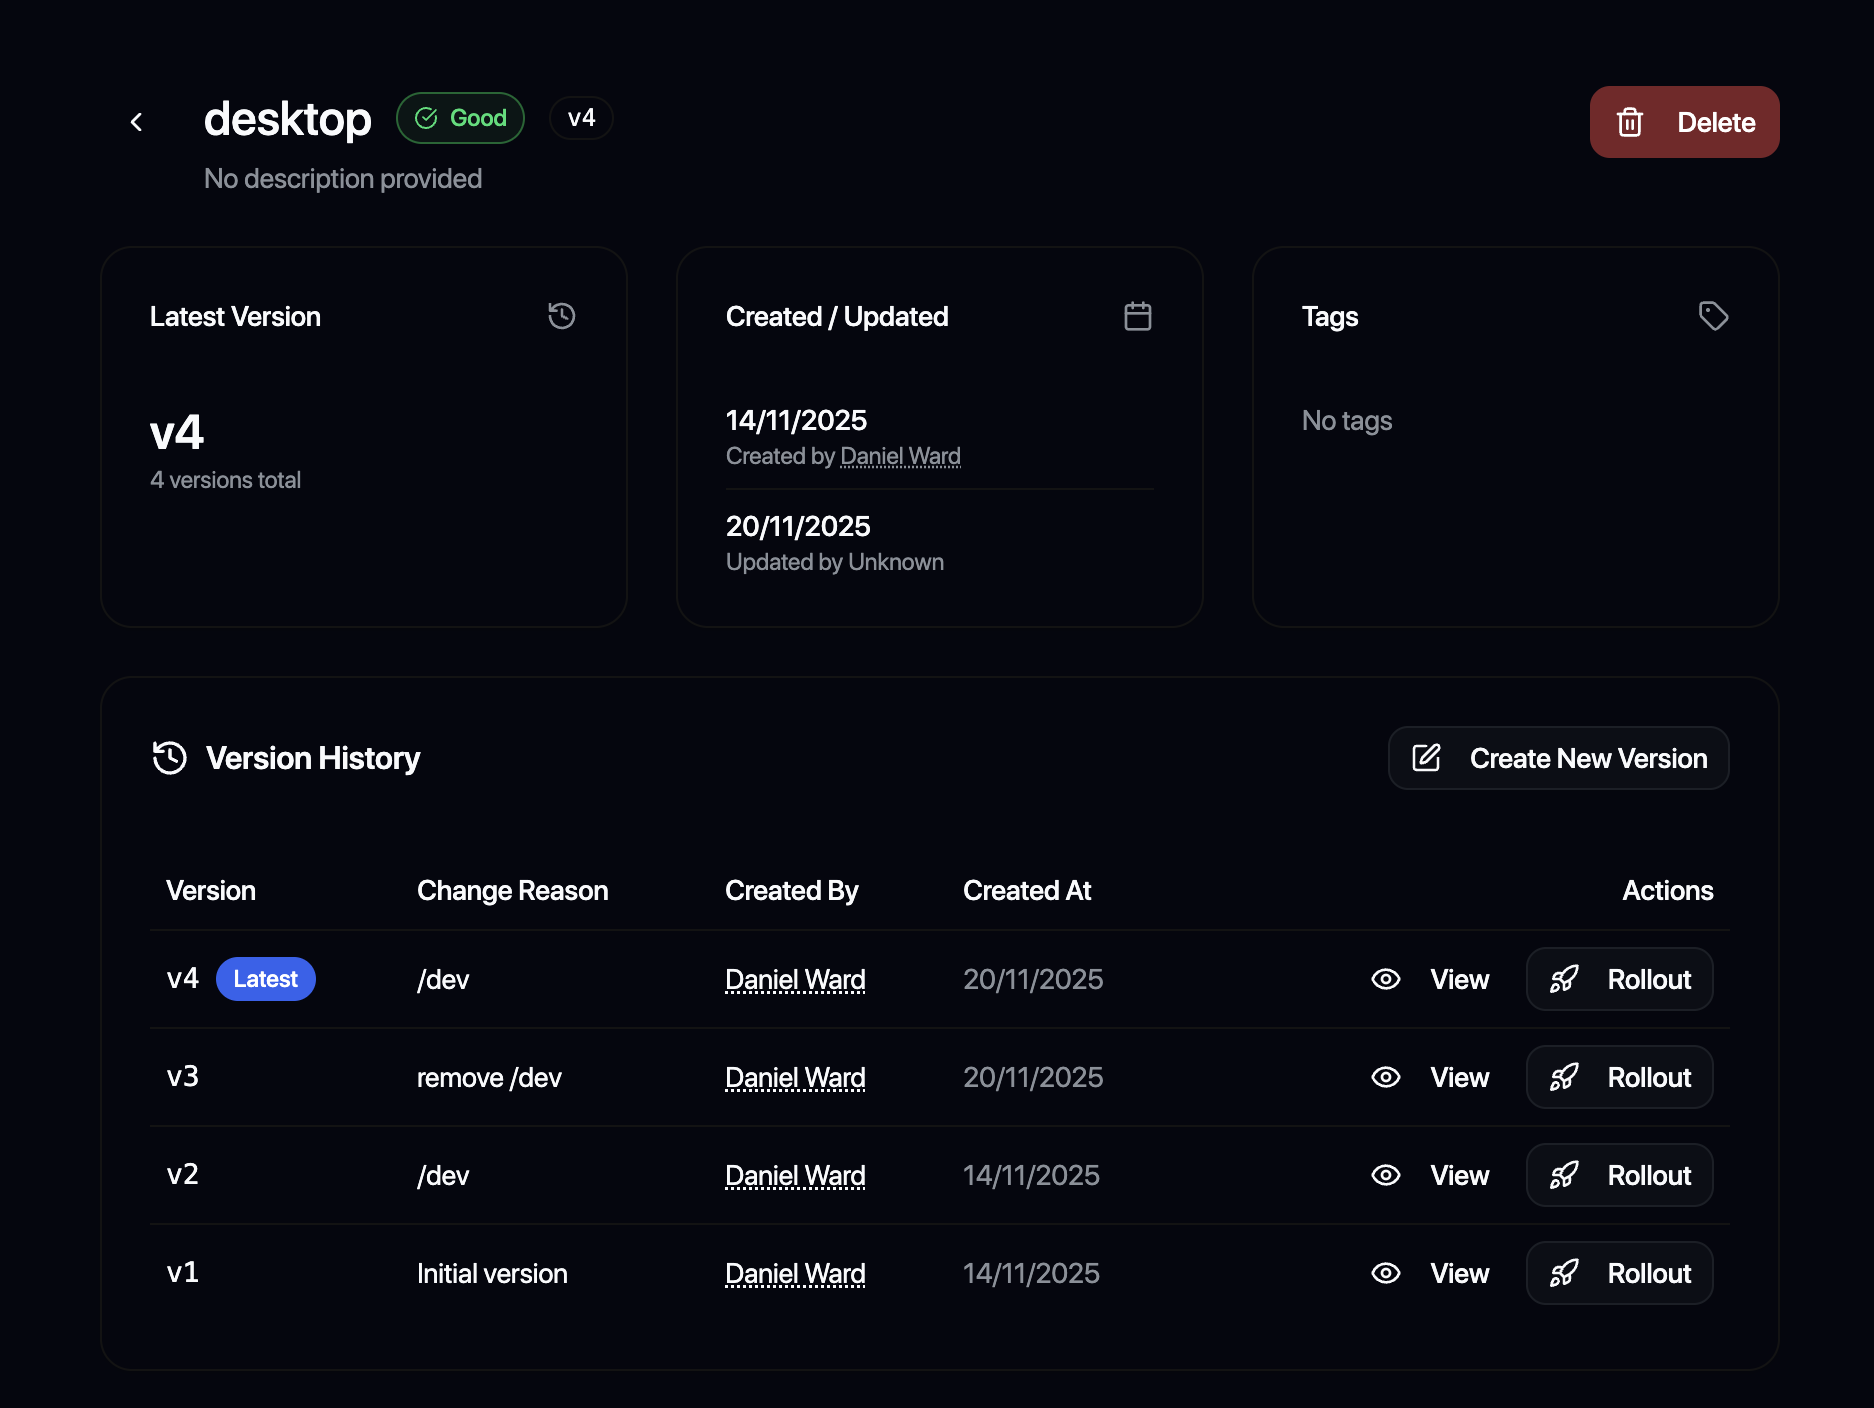
Task: Click the clock icon beside Version History heading
Action: (169, 758)
